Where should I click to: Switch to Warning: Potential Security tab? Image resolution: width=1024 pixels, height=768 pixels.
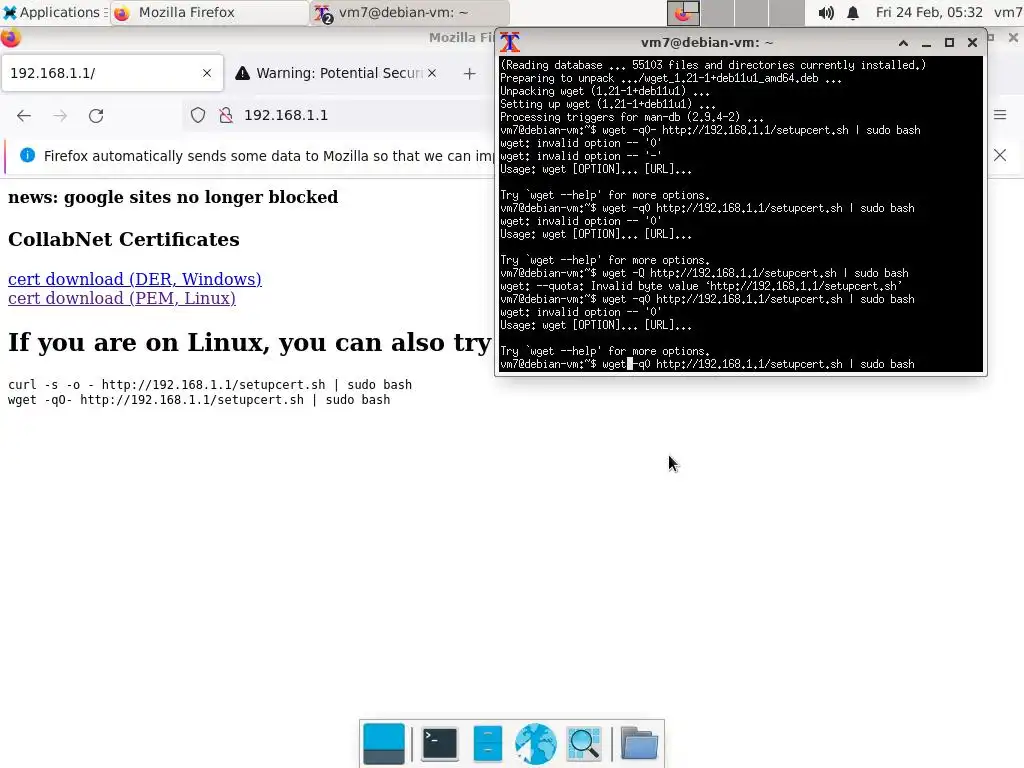[336, 73]
